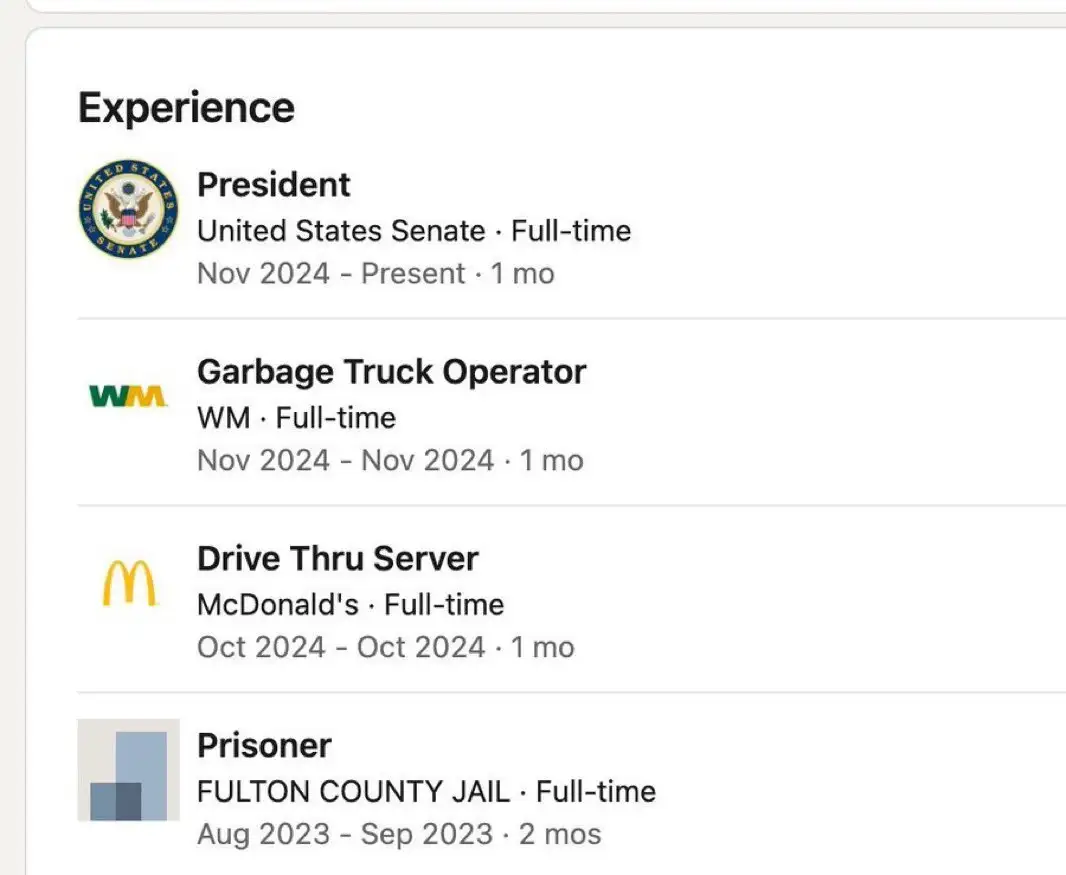Screen dimensions: 1066x875
Task: Select the Nov 2024 - Present date range
Action: (331, 274)
